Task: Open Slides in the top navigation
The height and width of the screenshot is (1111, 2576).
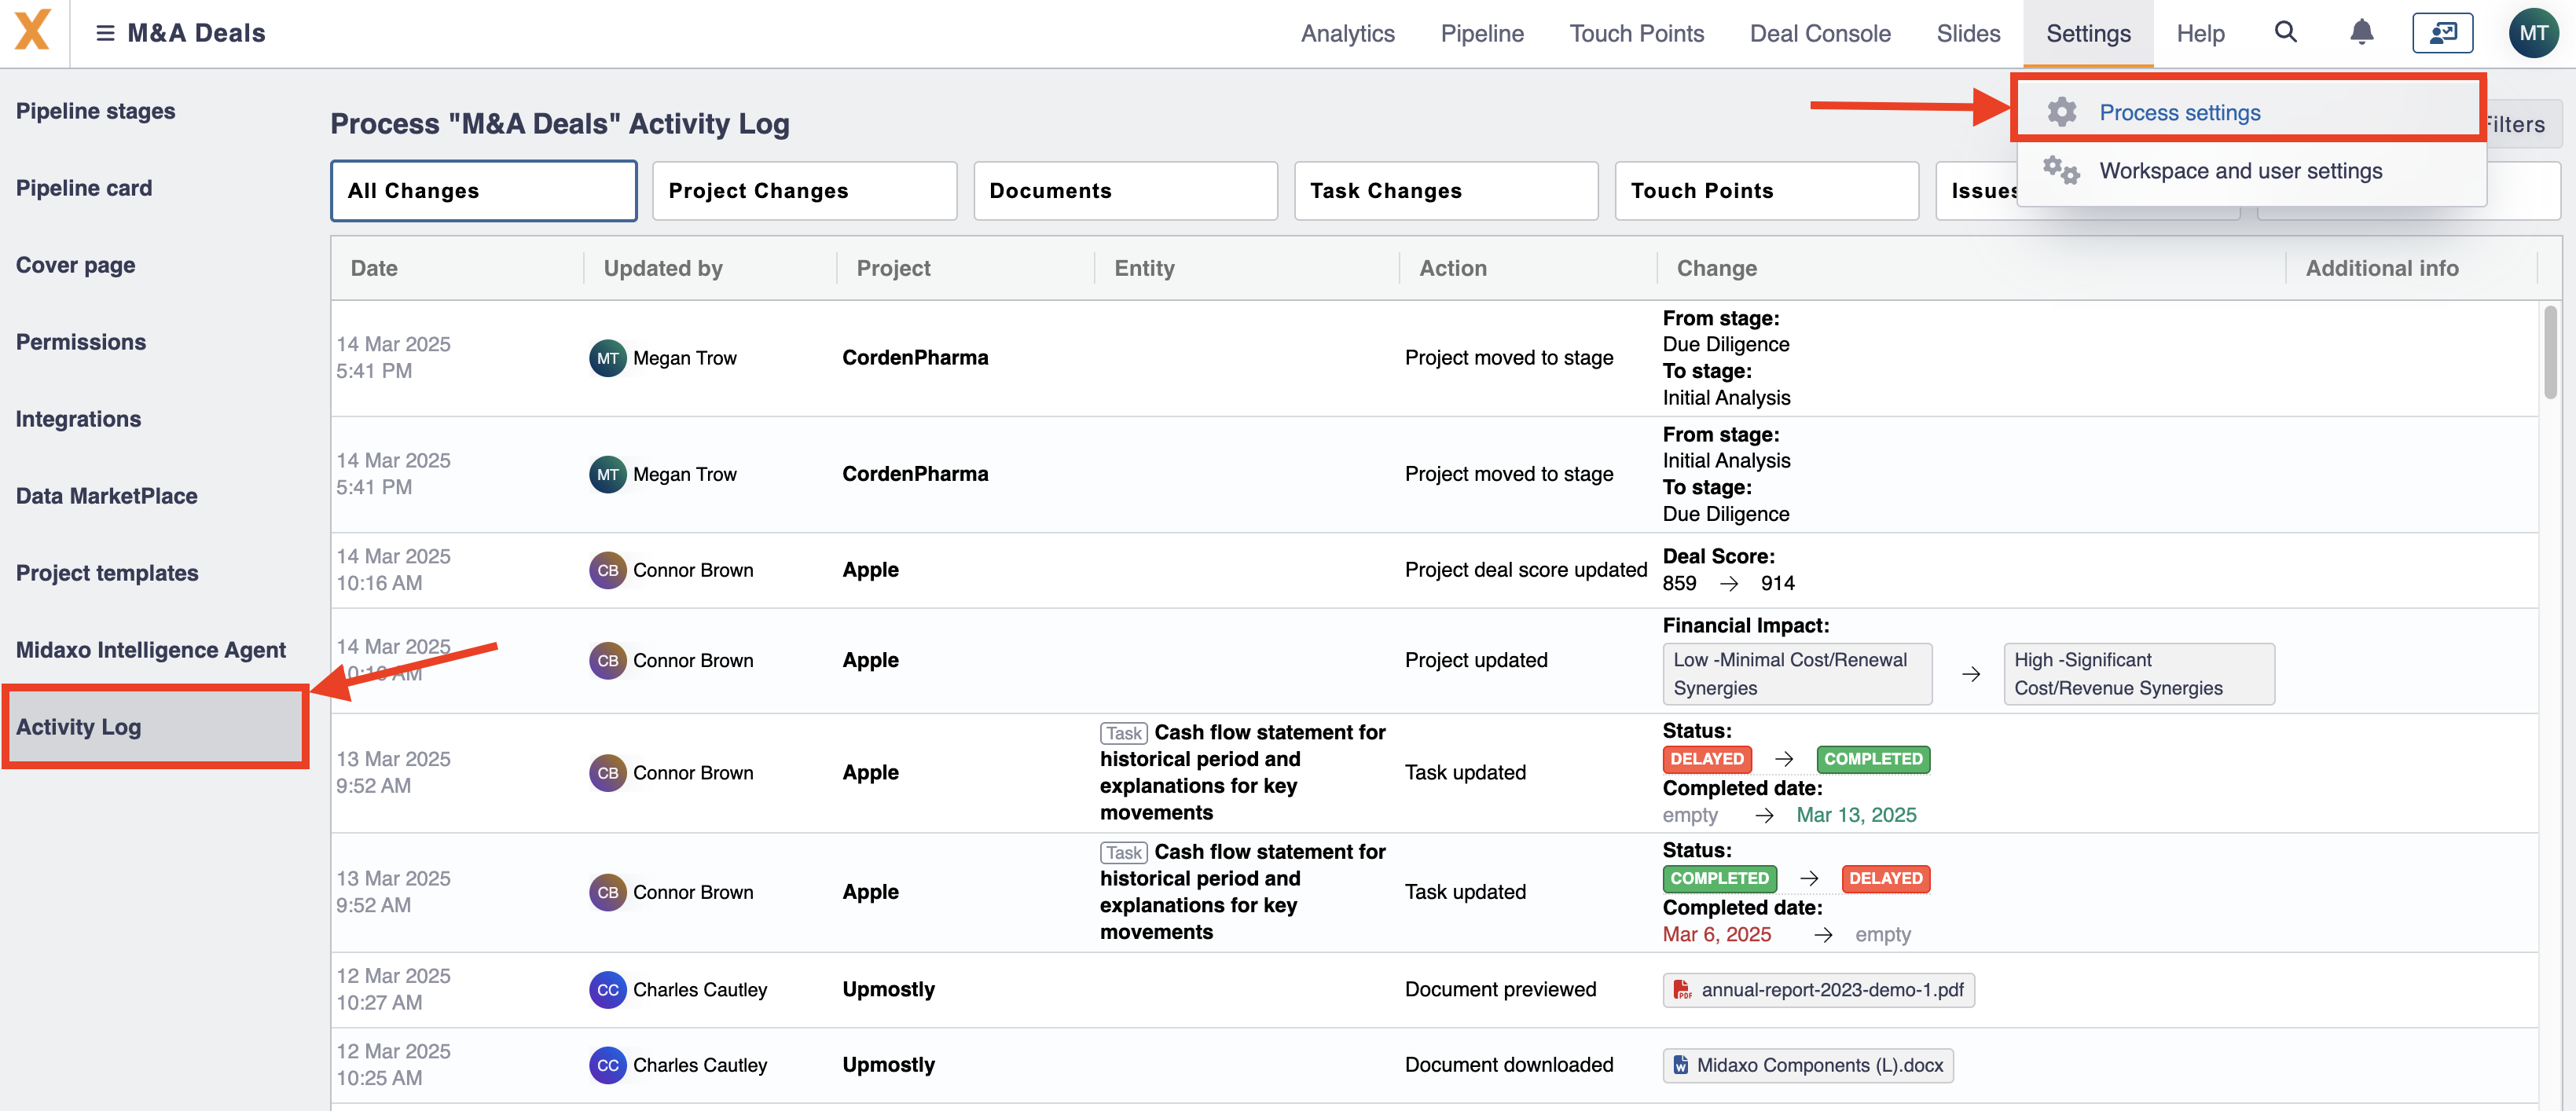Action: coord(1968,33)
